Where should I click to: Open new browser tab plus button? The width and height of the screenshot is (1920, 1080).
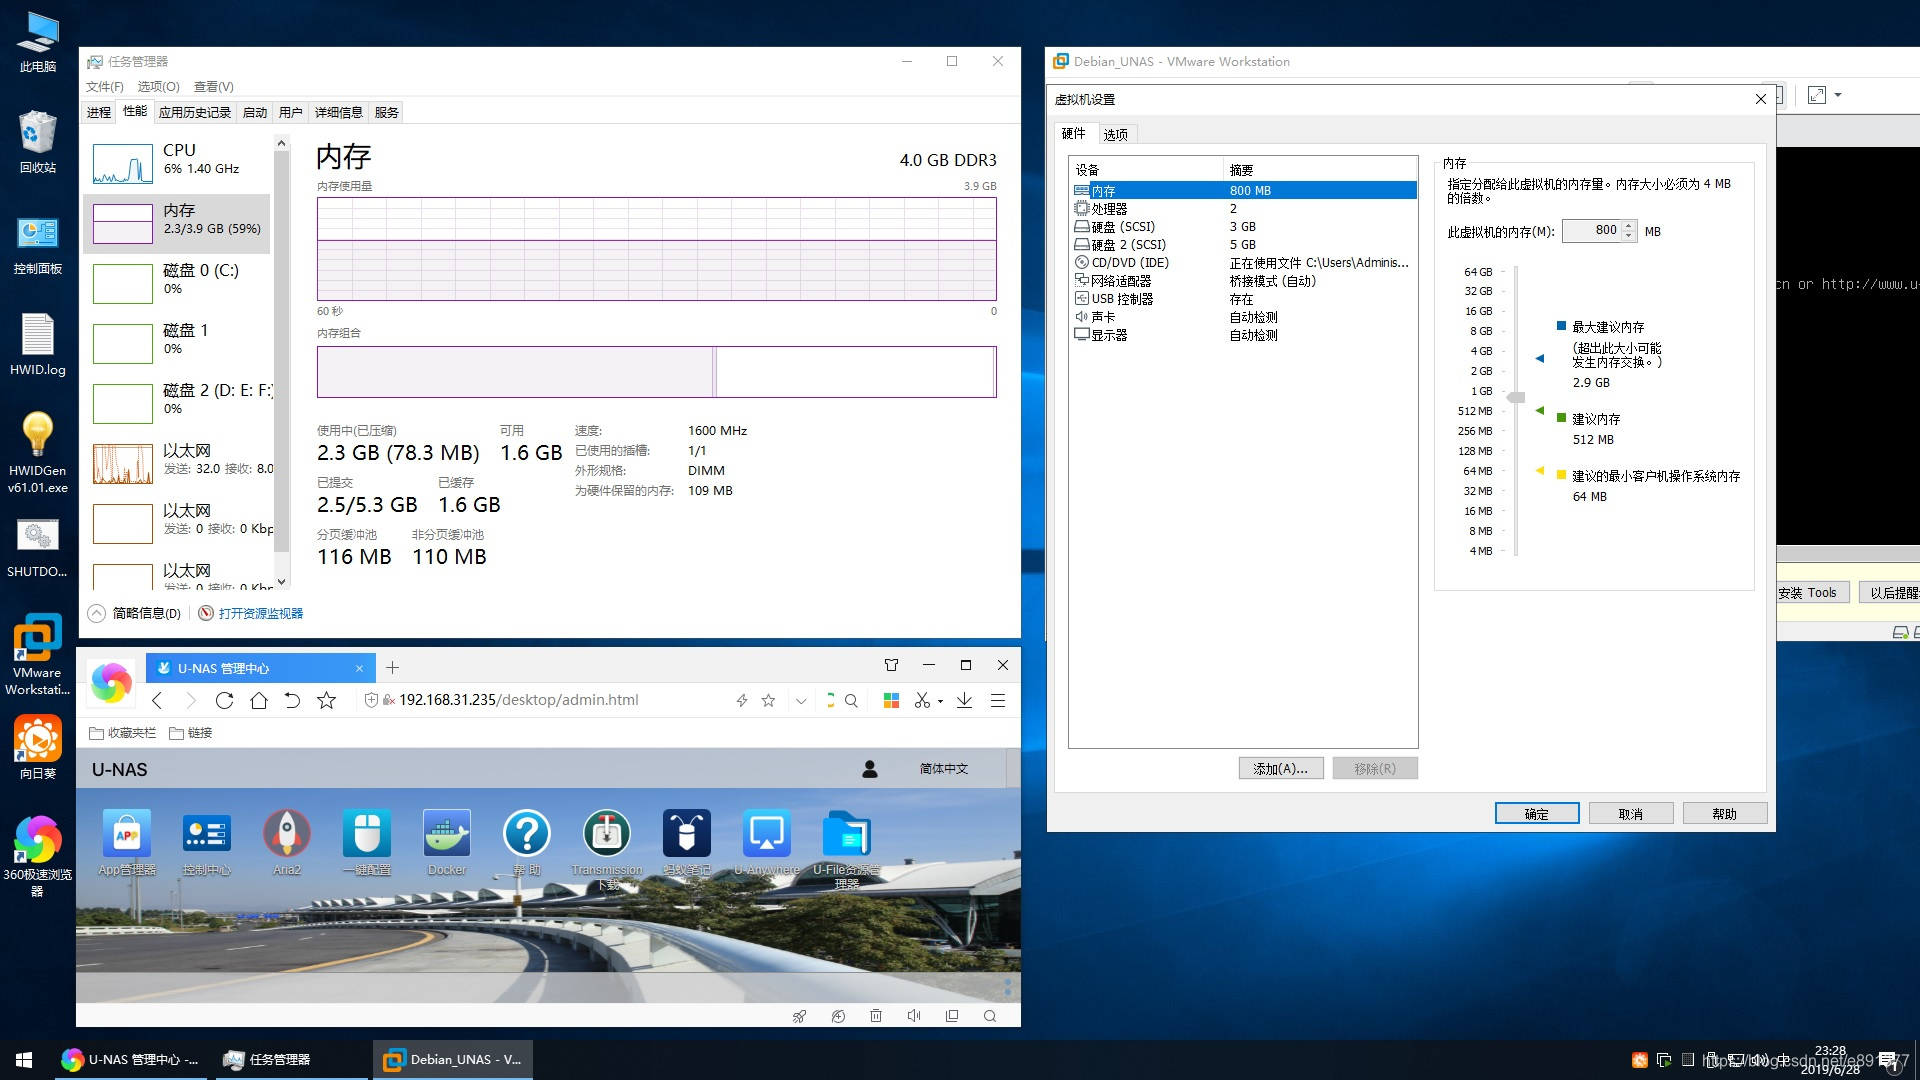(392, 667)
